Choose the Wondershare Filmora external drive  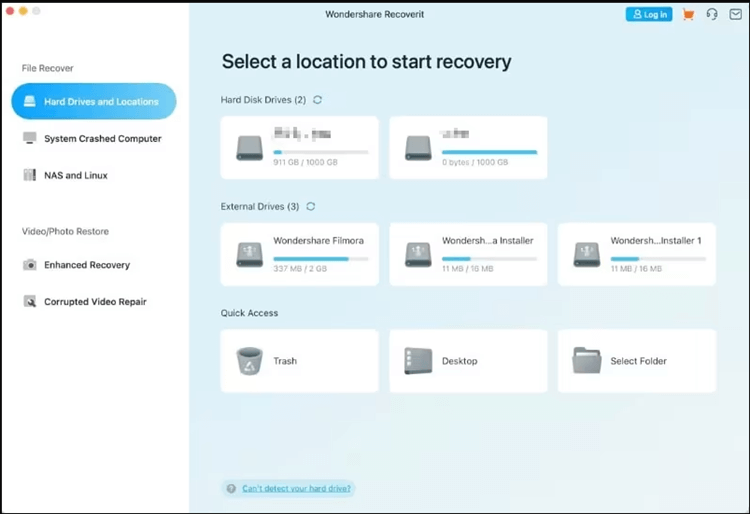299,254
